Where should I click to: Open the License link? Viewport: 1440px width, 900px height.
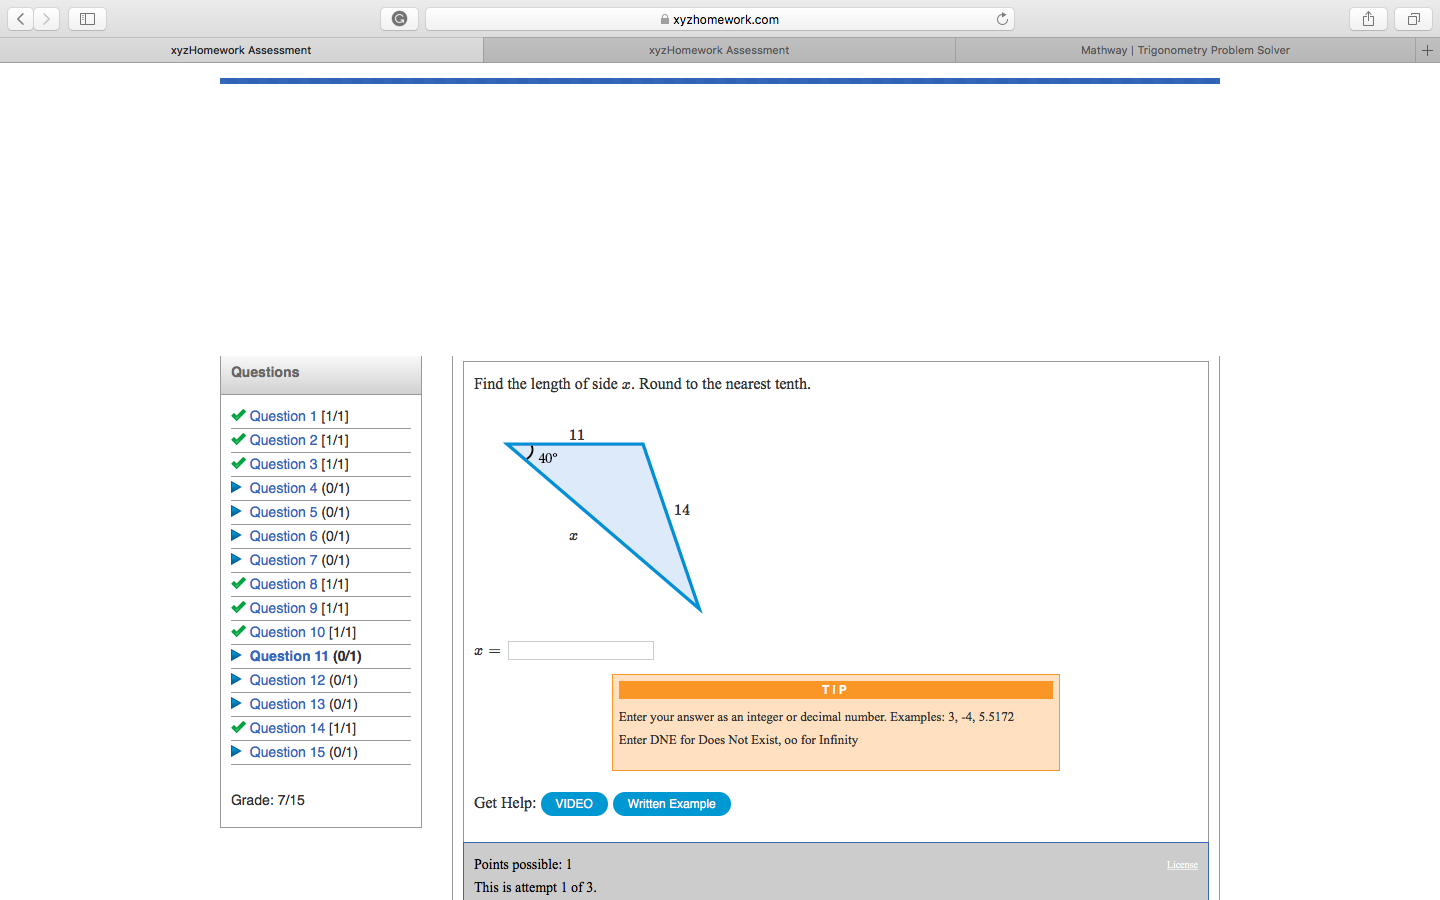(x=1182, y=864)
